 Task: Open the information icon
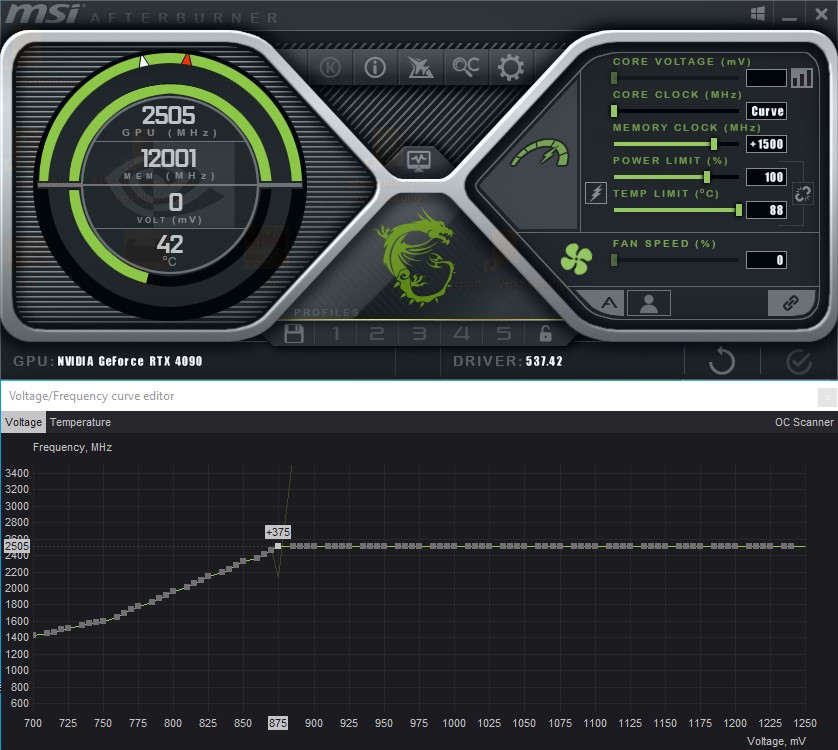tap(375, 67)
